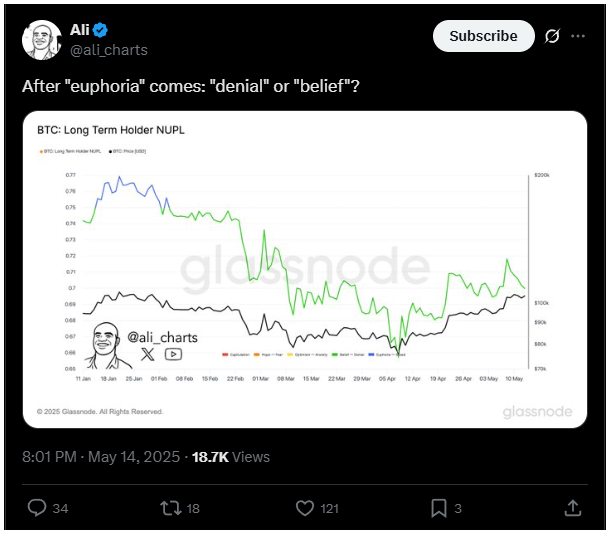This screenshot has height=534, width=610.
Task: Open the reply comment icon
Action: pyautogui.click(x=37, y=508)
